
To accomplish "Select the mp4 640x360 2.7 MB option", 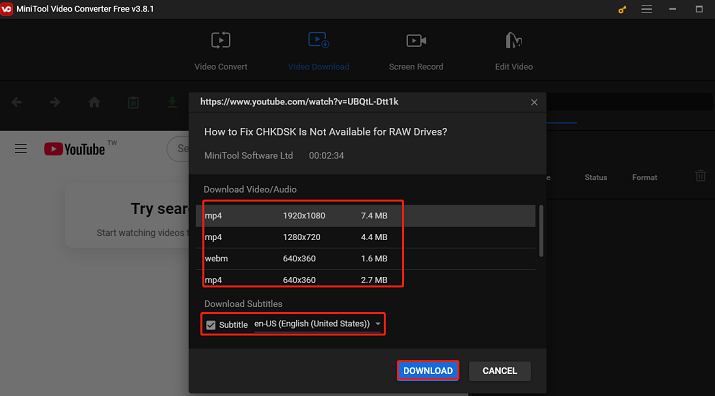I will (x=365, y=280).
